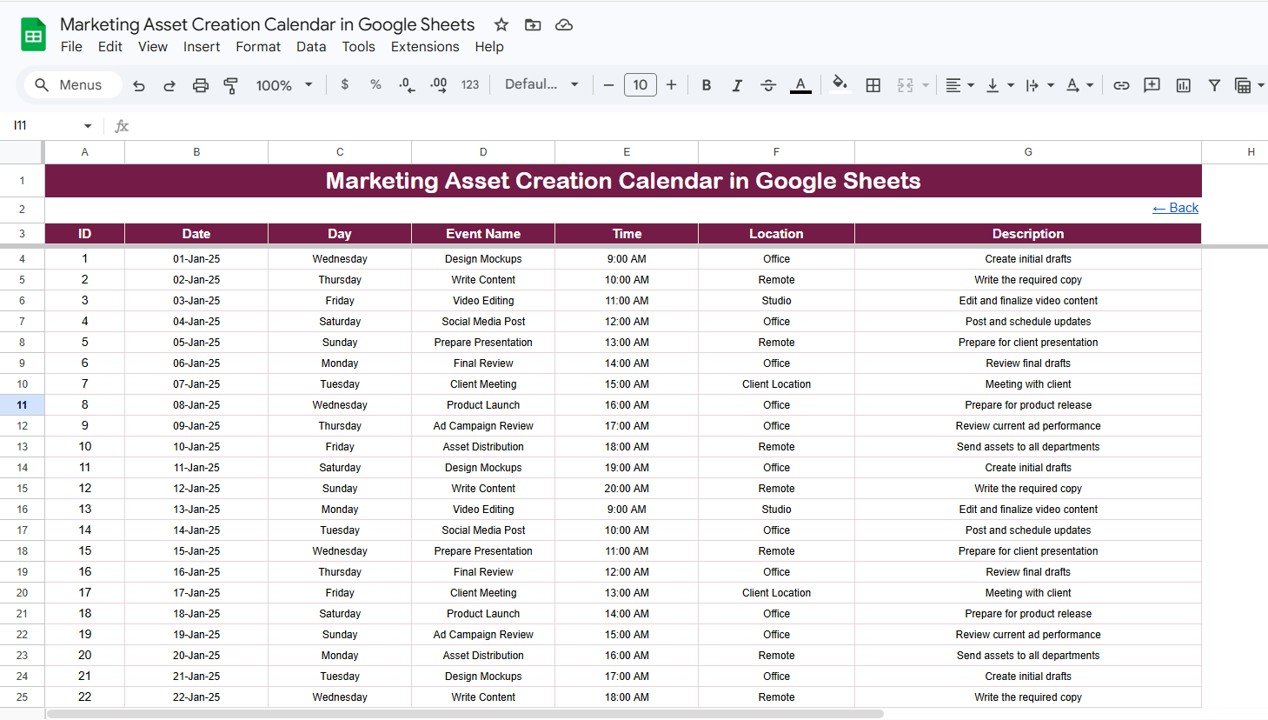Apply percent format icon

click(x=376, y=85)
